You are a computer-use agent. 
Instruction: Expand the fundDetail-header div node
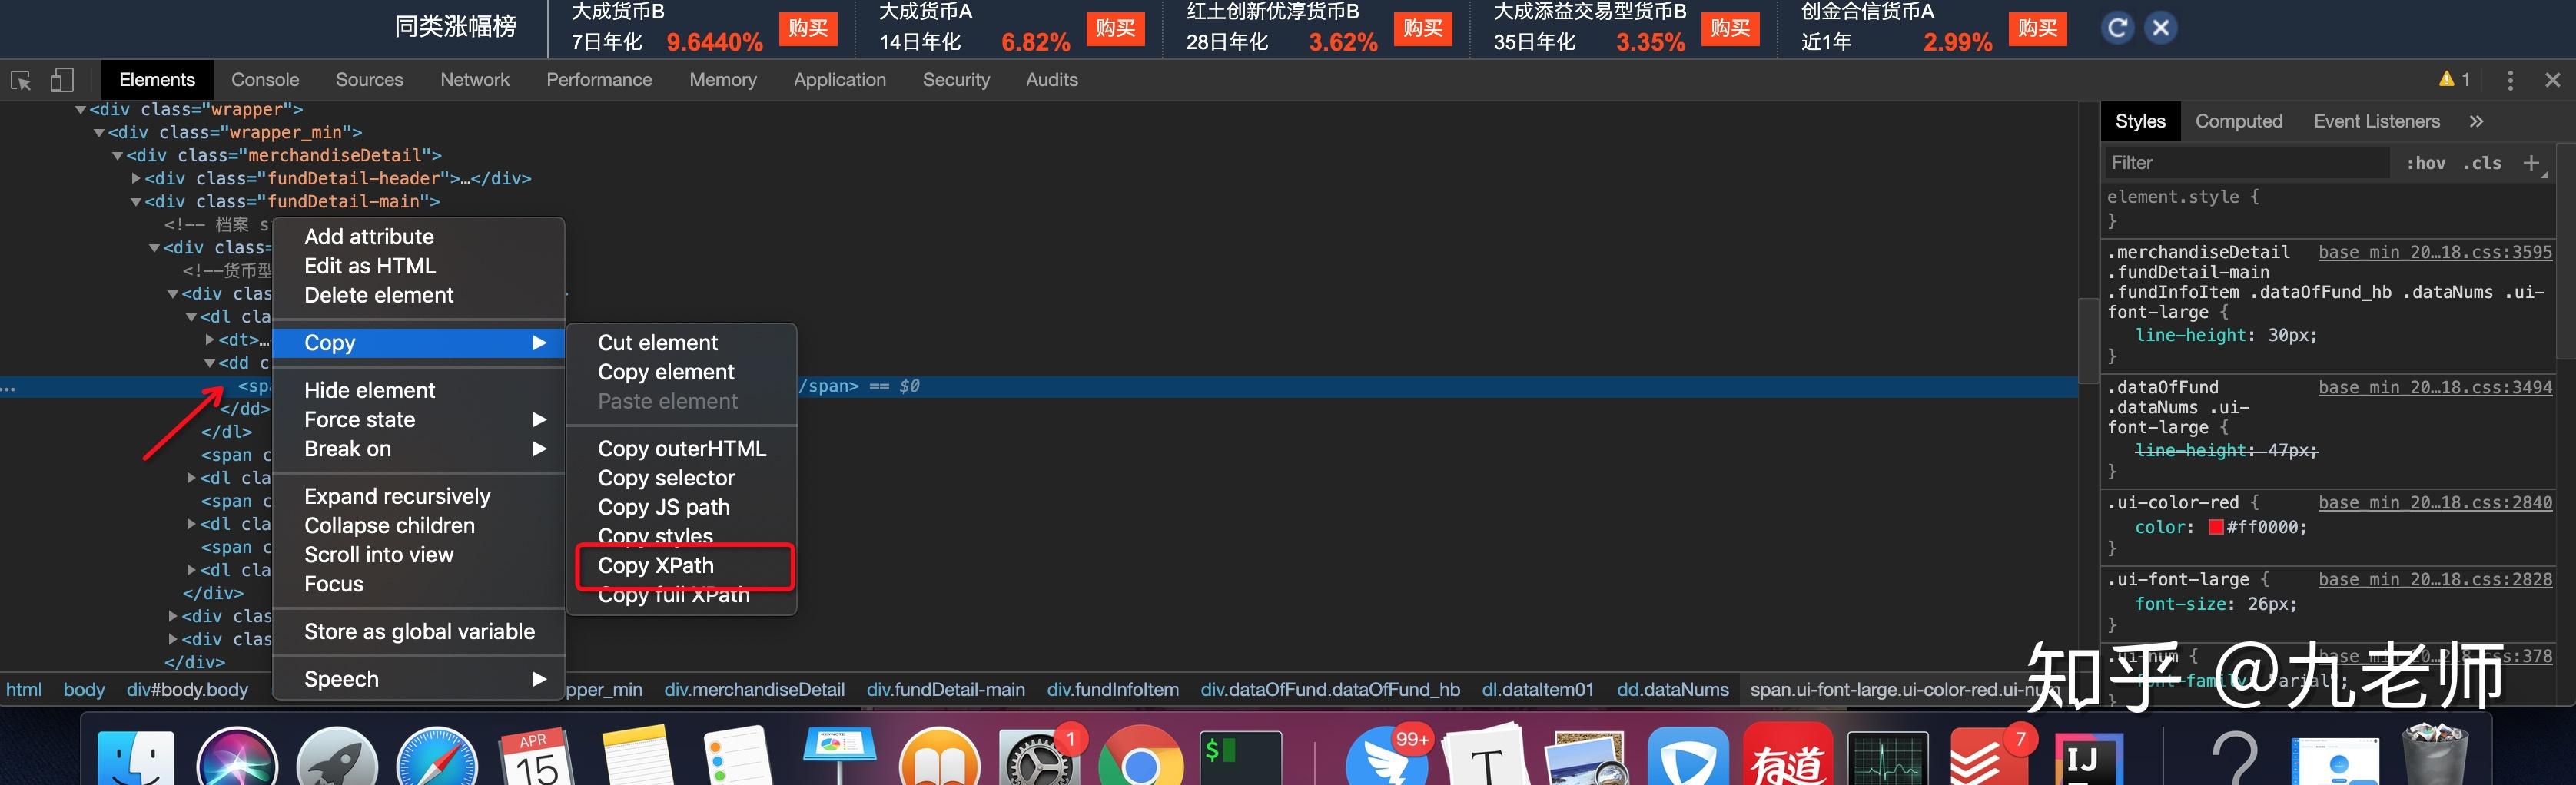pyautogui.click(x=136, y=178)
